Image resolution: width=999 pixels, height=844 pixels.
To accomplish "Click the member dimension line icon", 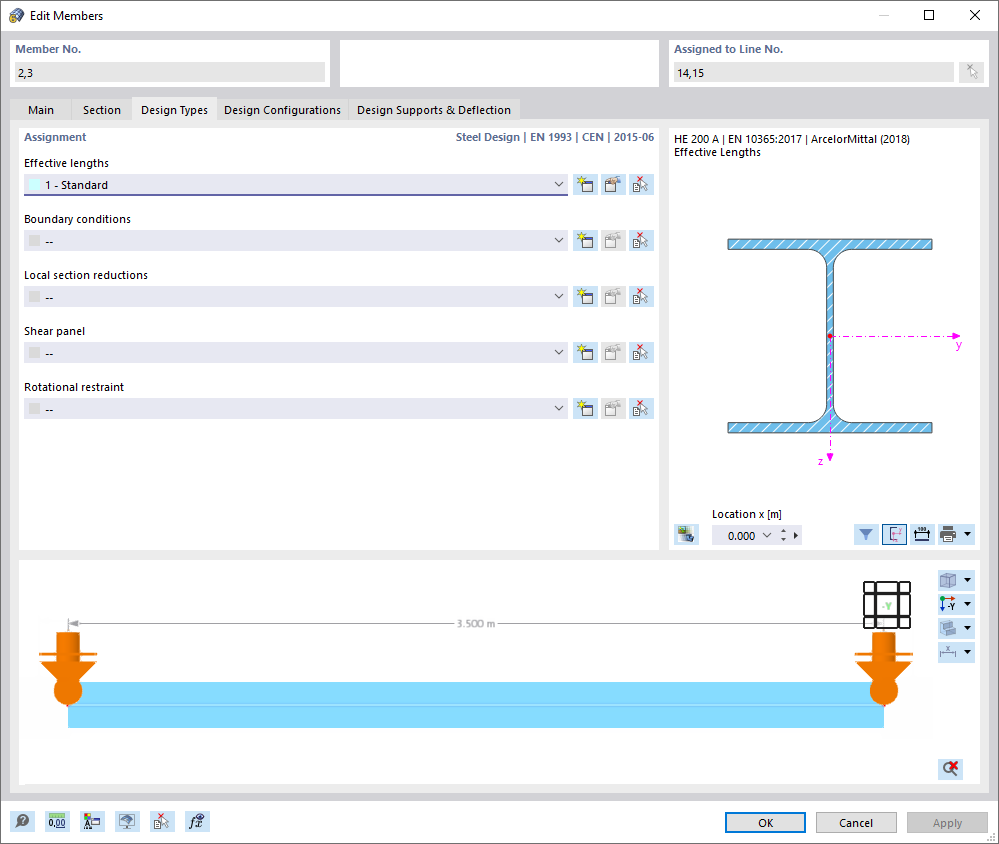I will [x=948, y=652].
